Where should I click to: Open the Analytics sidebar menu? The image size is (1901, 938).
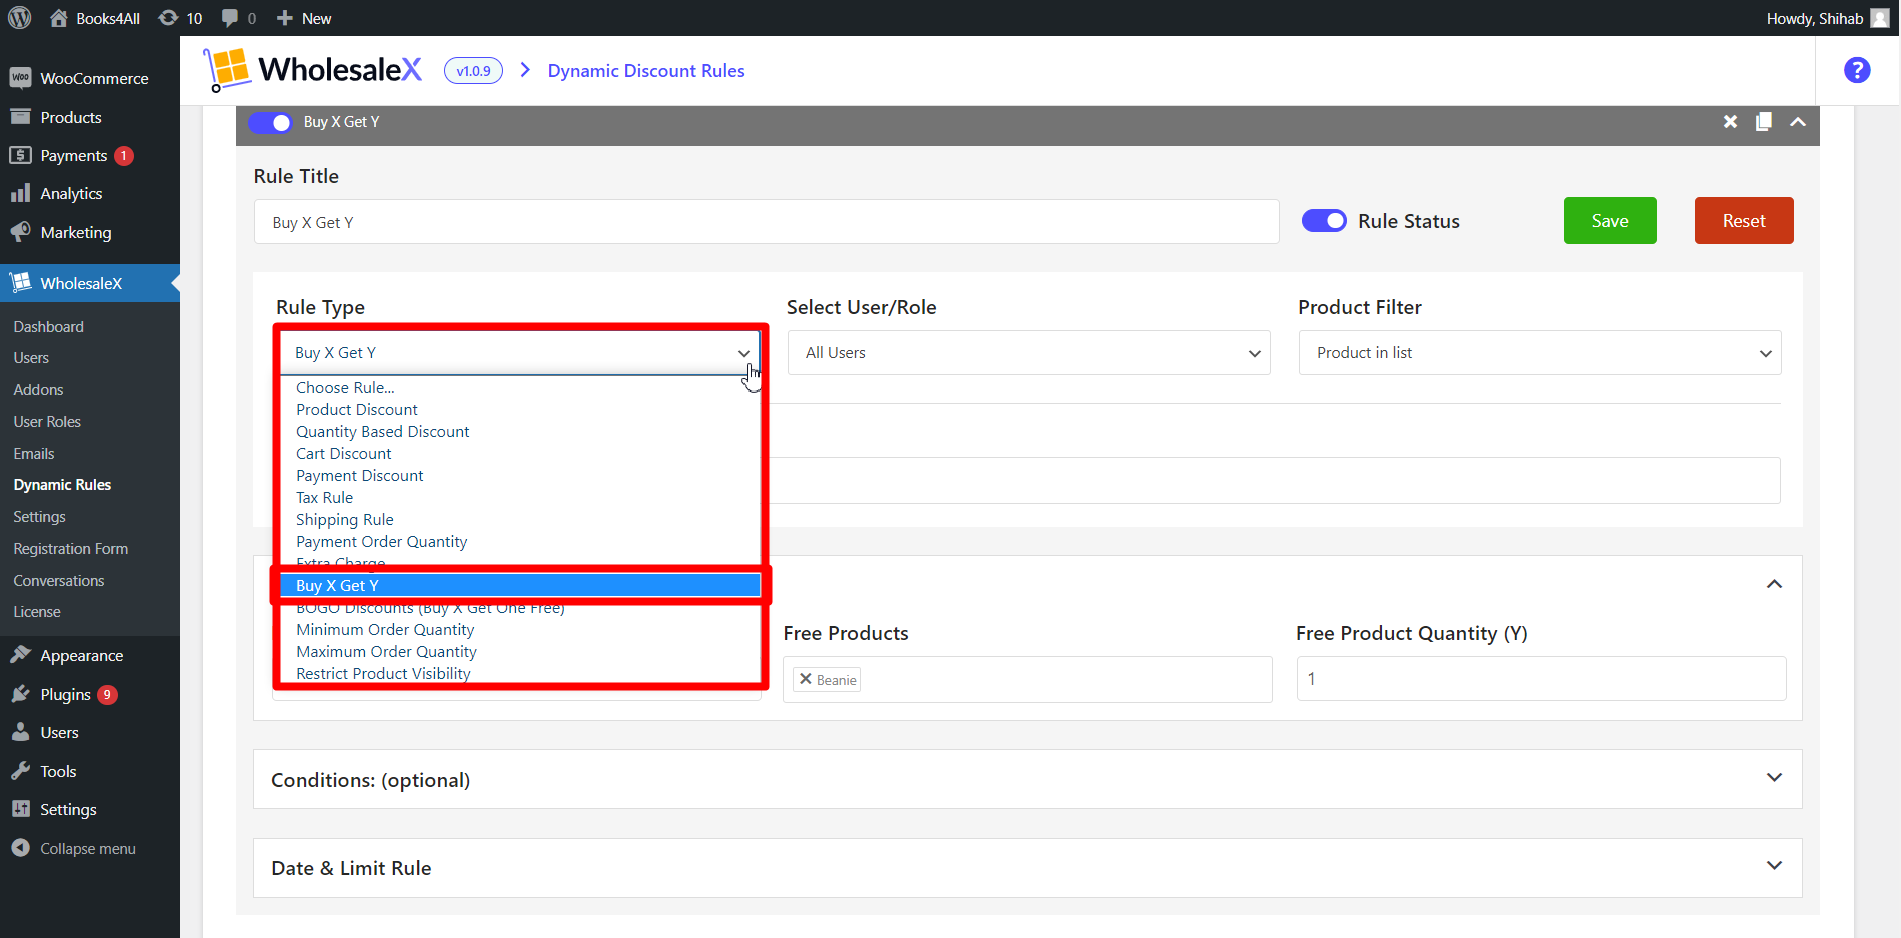click(90, 193)
